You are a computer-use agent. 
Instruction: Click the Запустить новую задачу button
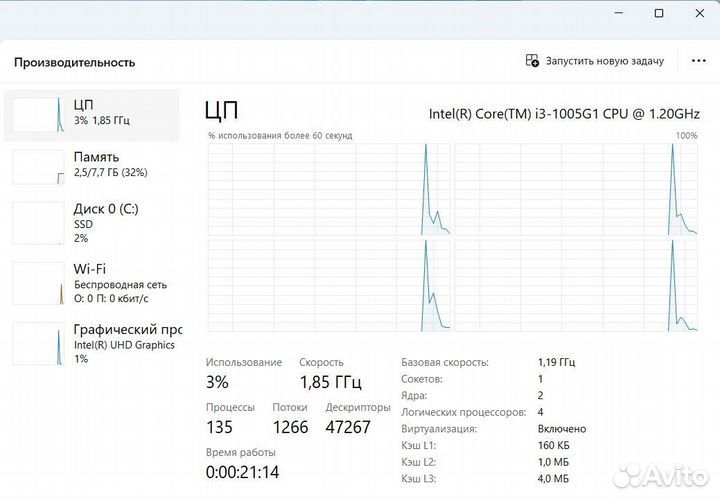595,61
